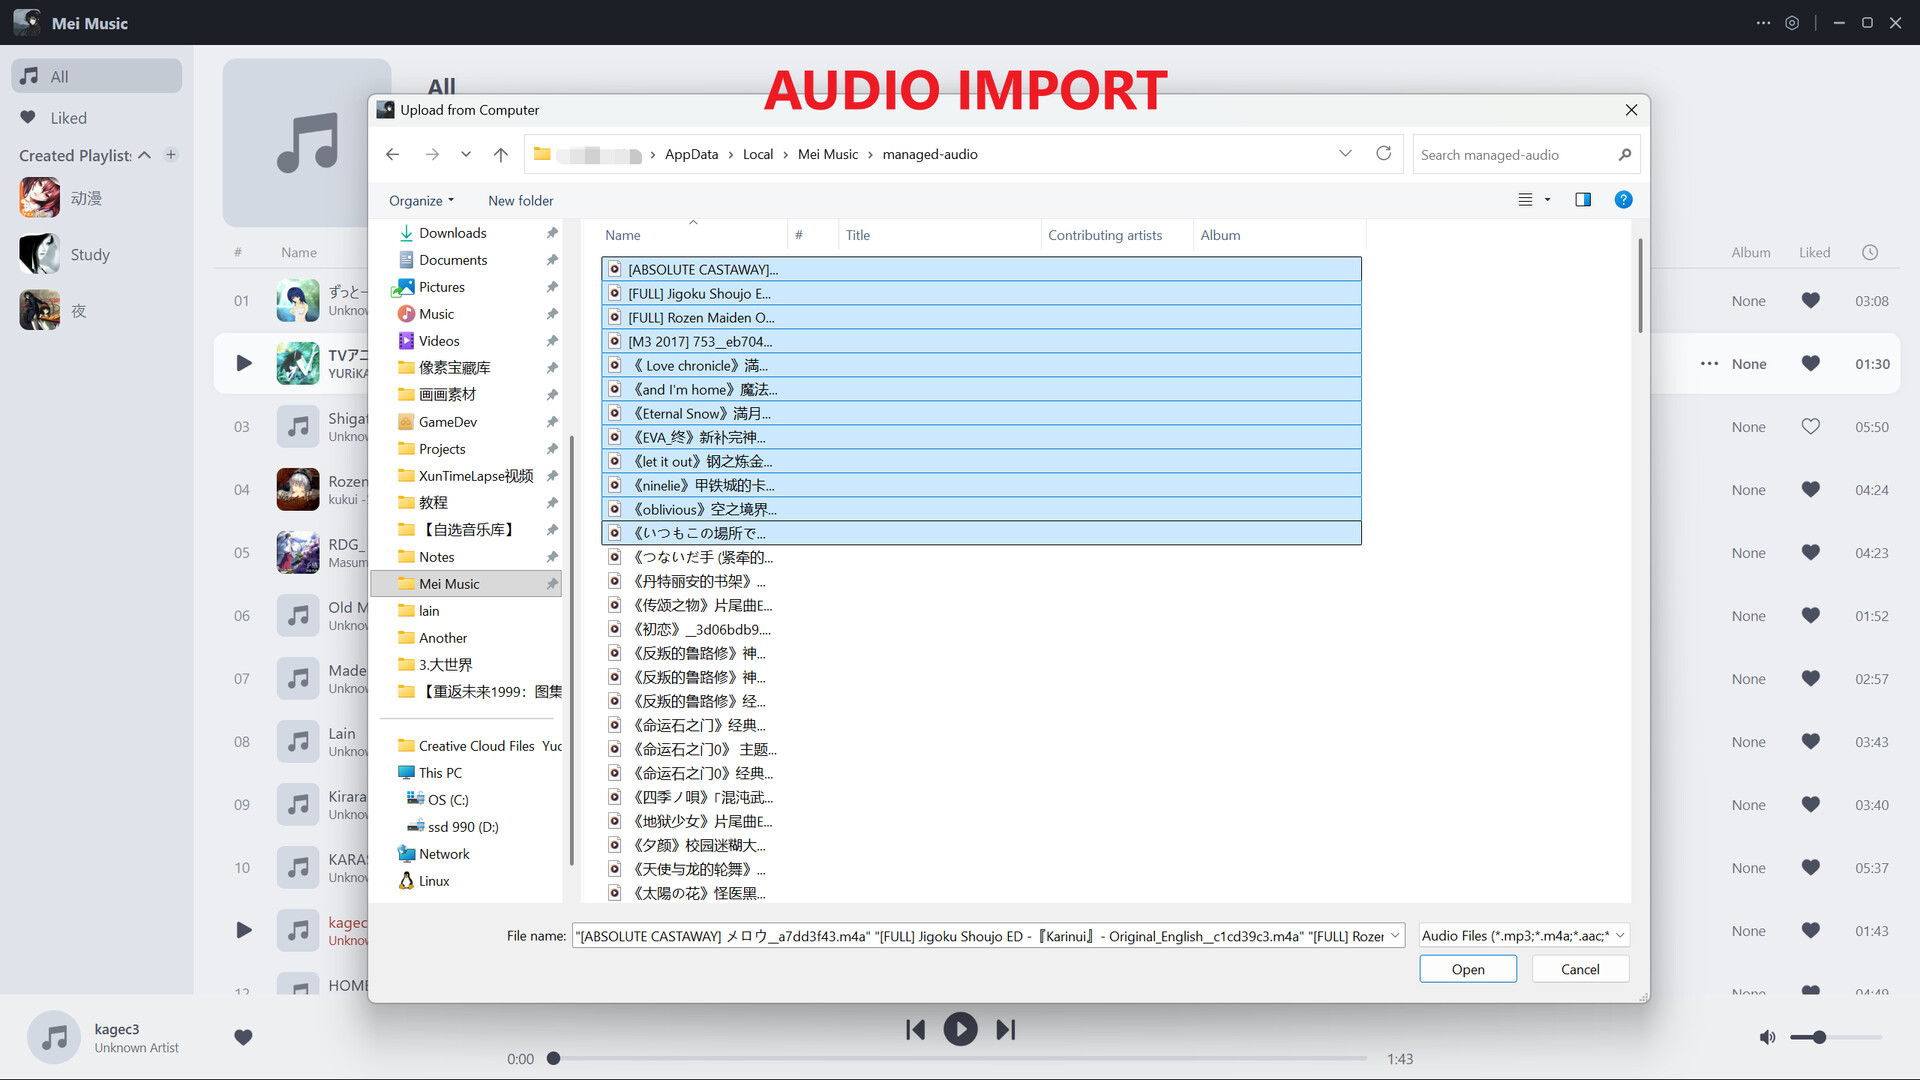Viewport: 1920px width, 1080px height.
Task: Sort tracks by duration clock icon
Action: pos(1870,253)
